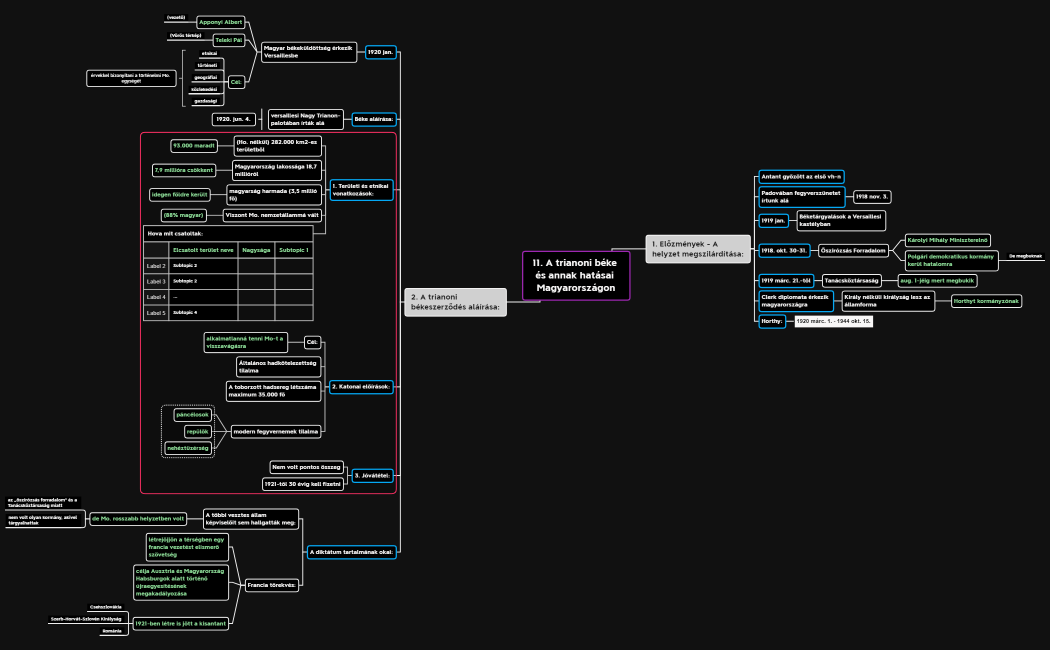
Task: Select '2. A trianoni békeszerződés aláírása' node
Action: click(456, 301)
